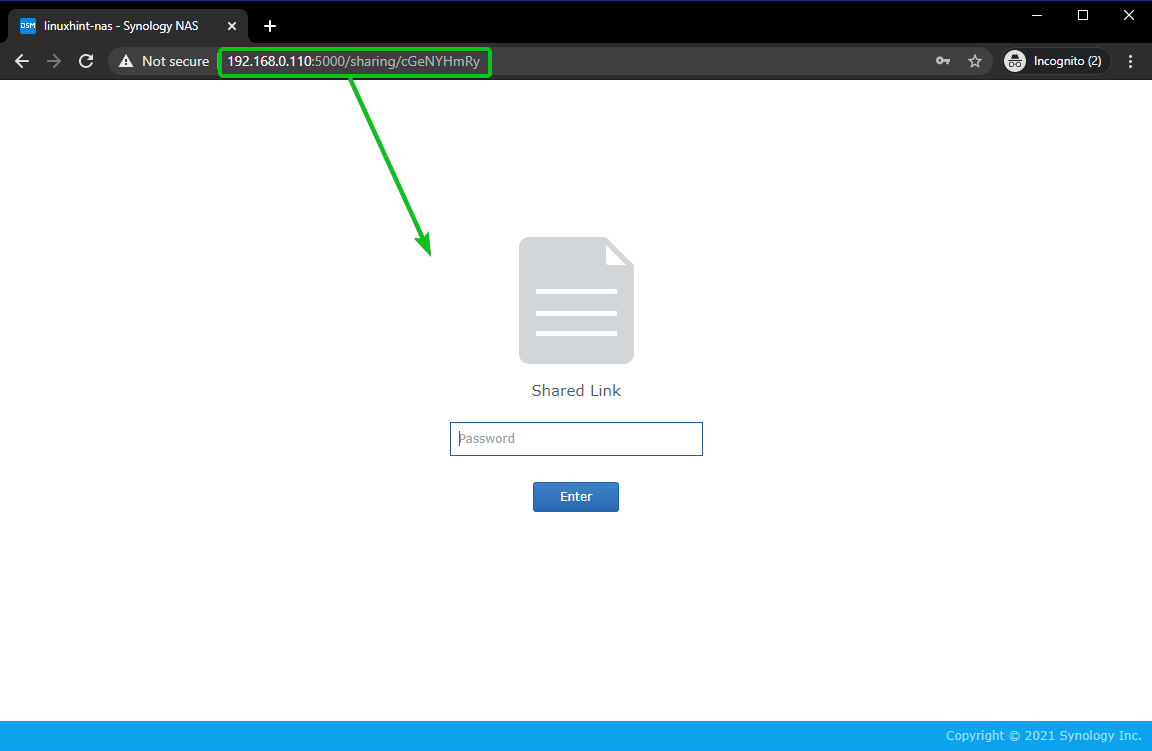
Task: Bookmark this page with the star icon
Action: click(x=975, y=61)
